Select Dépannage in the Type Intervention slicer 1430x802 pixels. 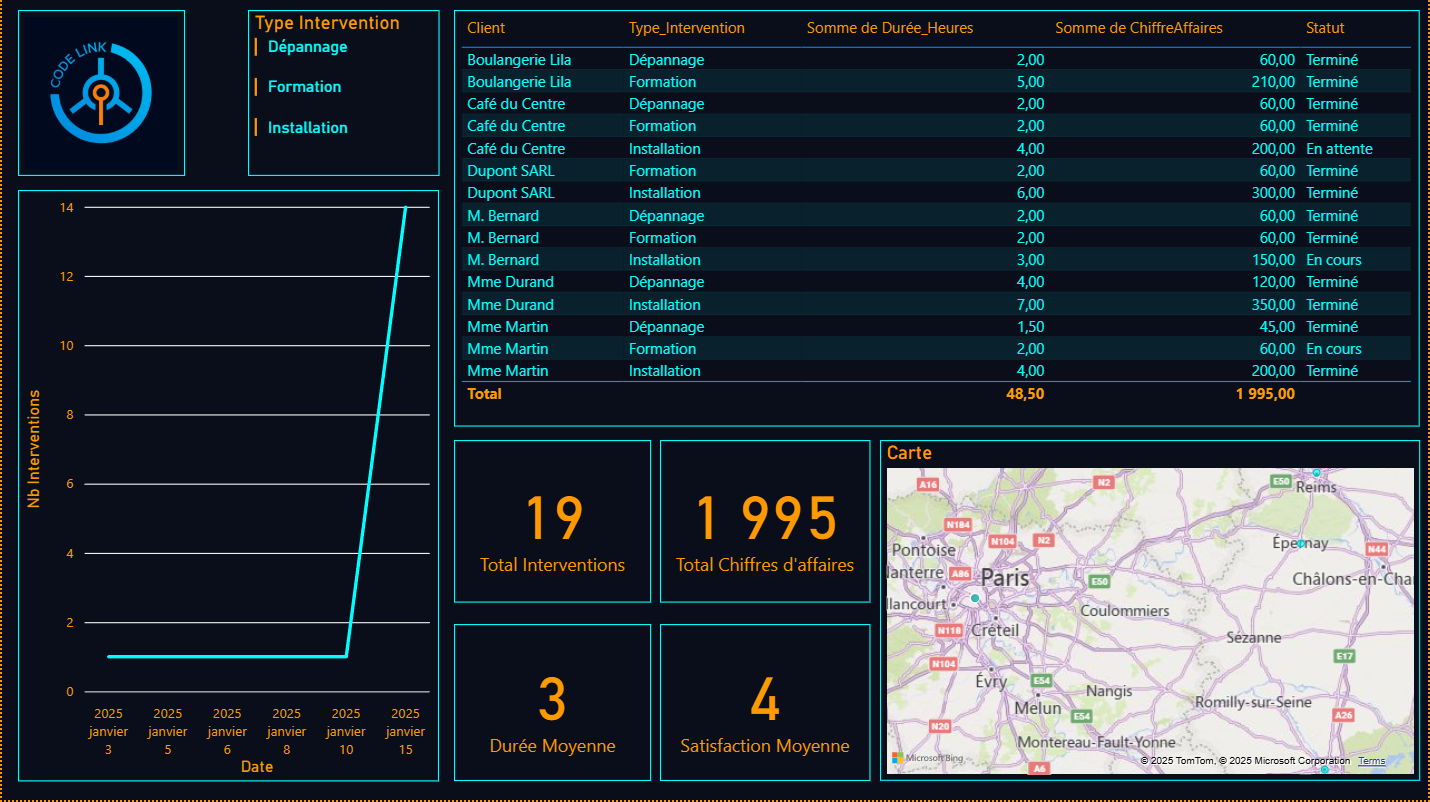(306, 46)
